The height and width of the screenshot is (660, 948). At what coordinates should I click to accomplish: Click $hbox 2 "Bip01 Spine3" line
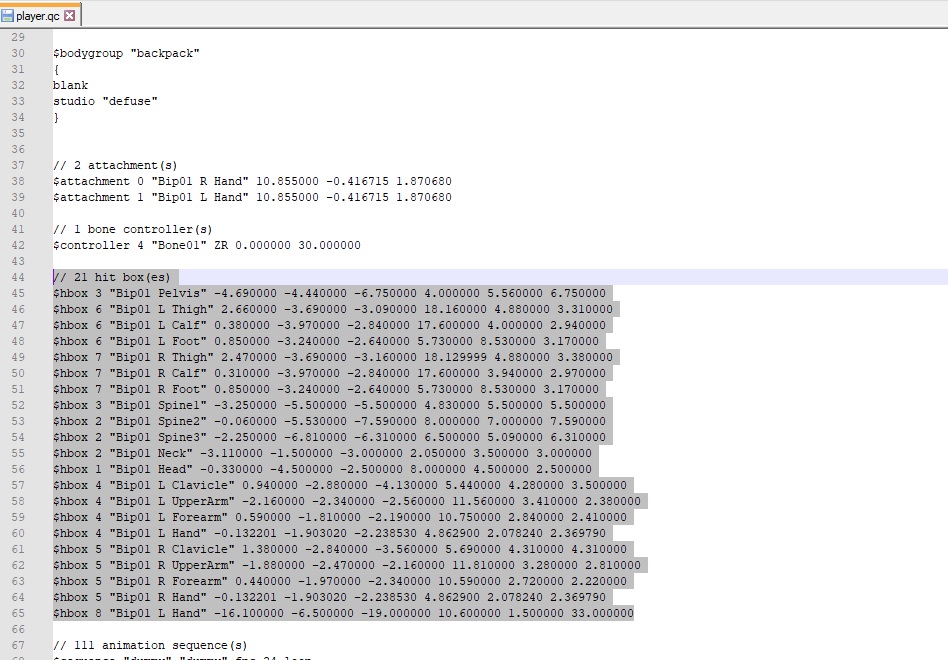click(330, 438)
